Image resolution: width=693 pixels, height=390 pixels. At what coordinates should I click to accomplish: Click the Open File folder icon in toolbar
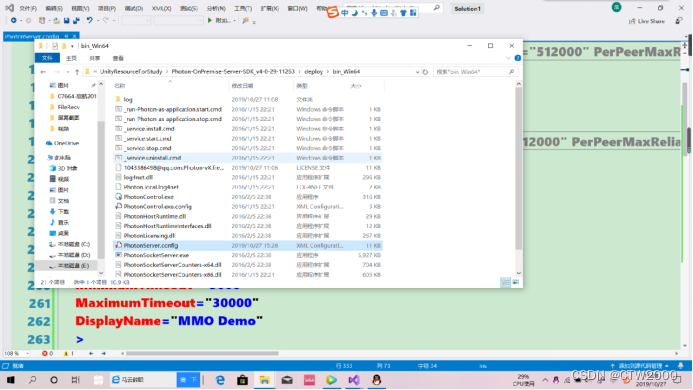[x=57, y=20]
